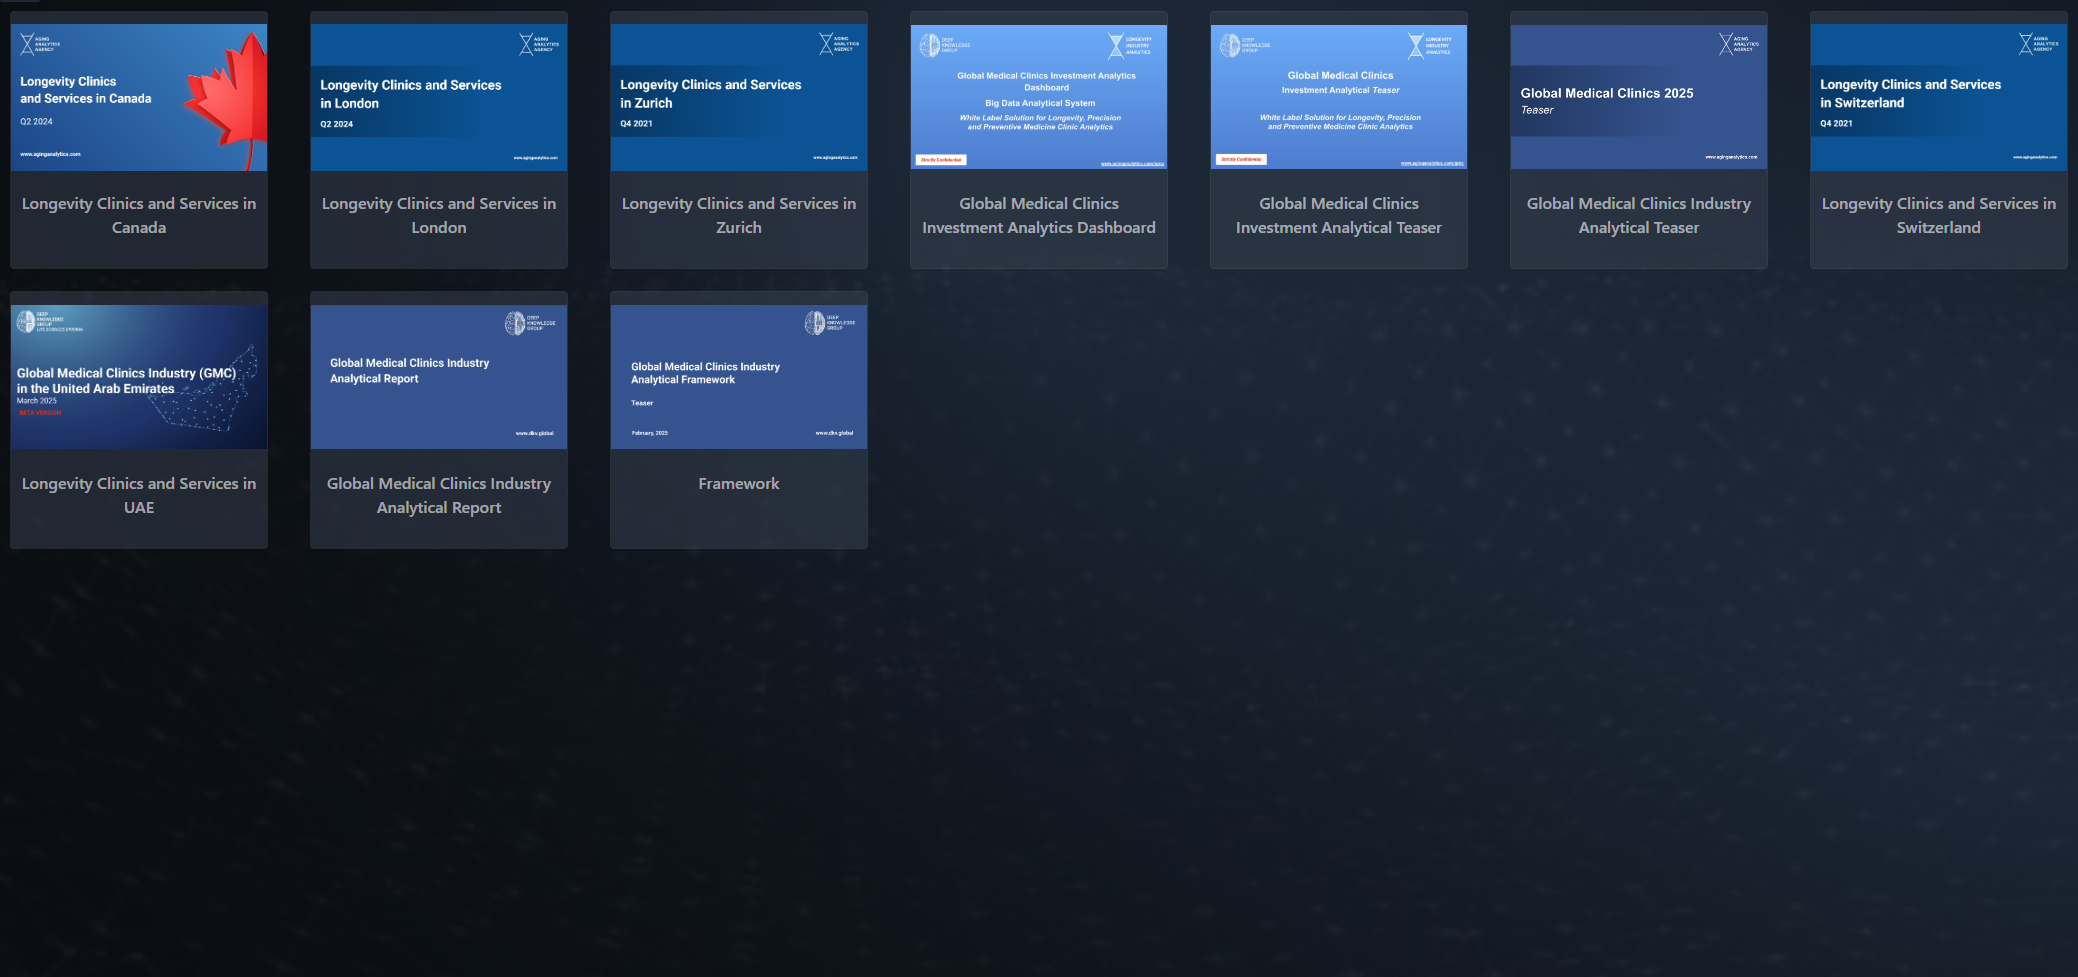Click the 'Framework' card caption
The width and height of the screenshot is (2078, 977).
click(x=738, y=484)
